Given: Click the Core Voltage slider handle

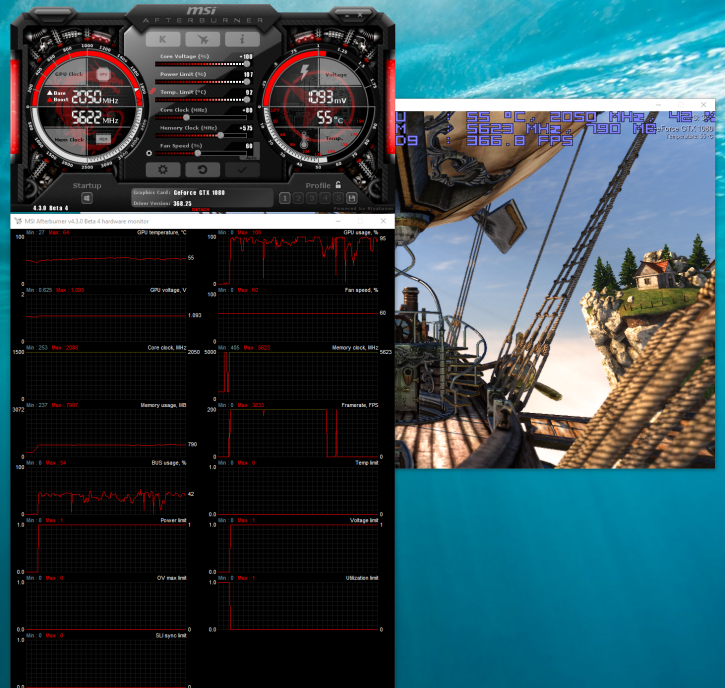Looking at the screenshot, I should (x=247, y=64).
